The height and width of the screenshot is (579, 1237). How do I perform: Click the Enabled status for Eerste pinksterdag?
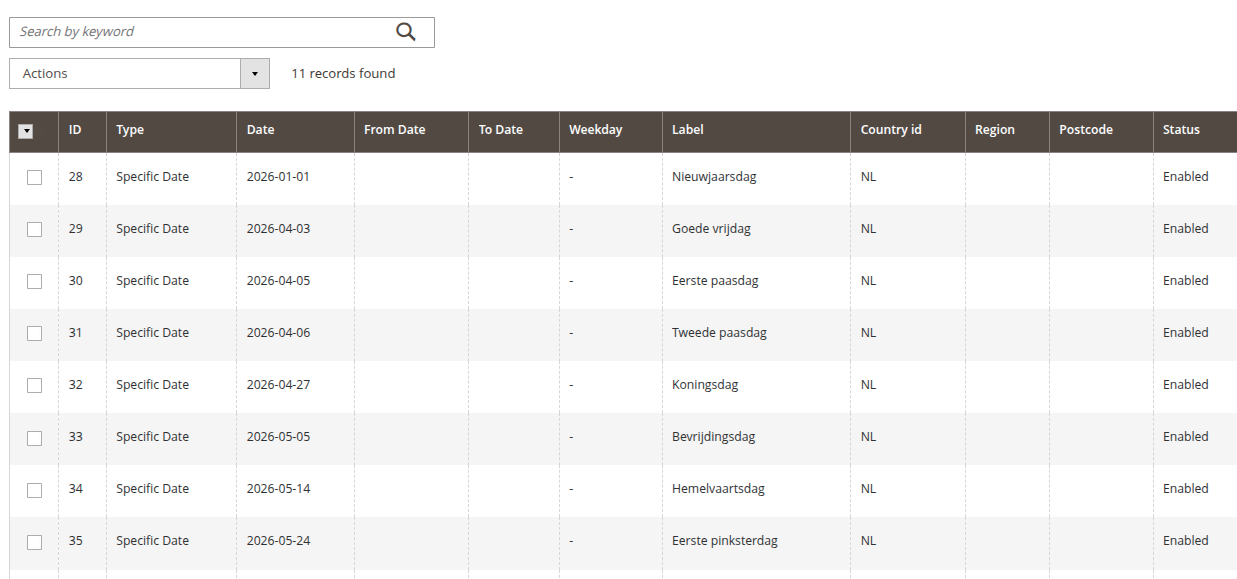(1185, 541)
